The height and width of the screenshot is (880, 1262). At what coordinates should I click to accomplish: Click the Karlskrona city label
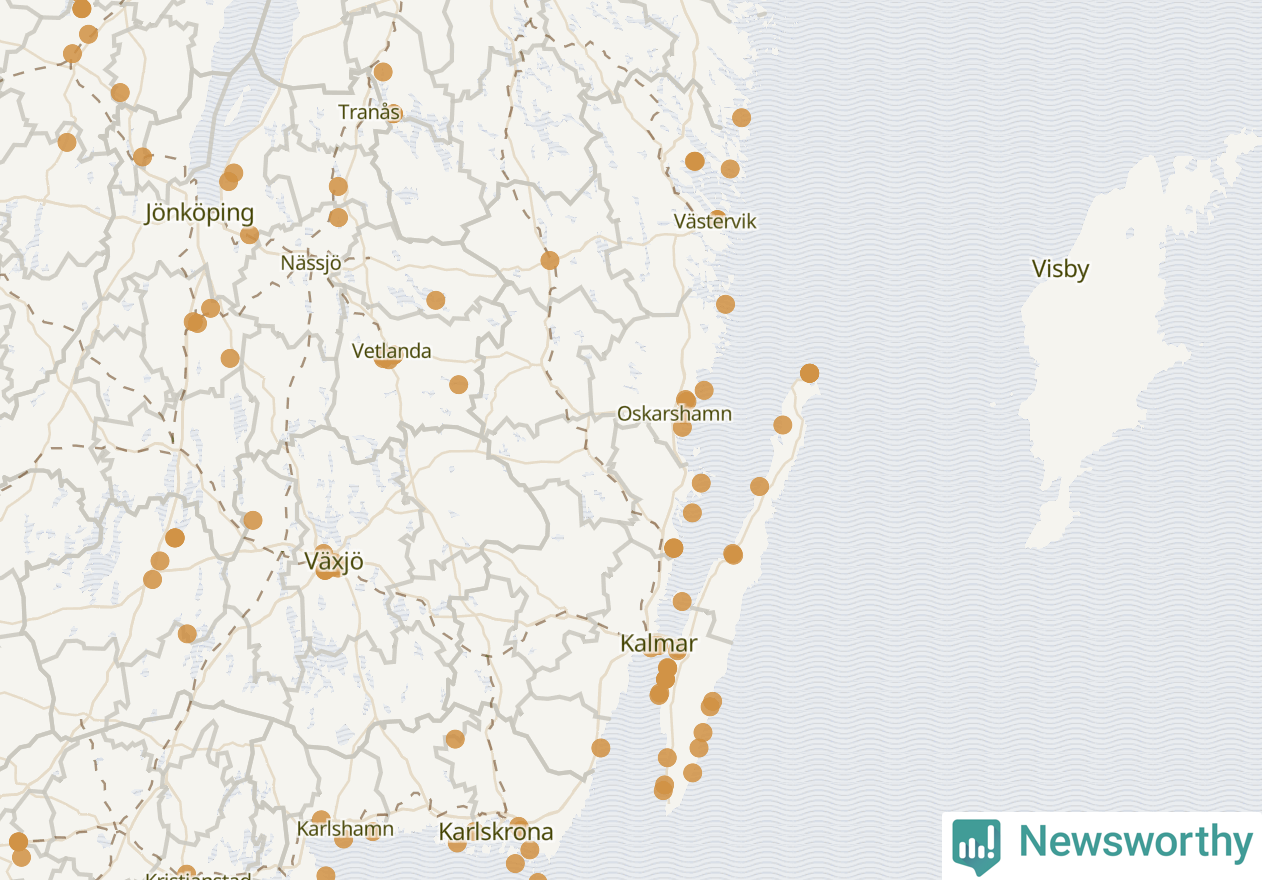click(x=495, y=832)
